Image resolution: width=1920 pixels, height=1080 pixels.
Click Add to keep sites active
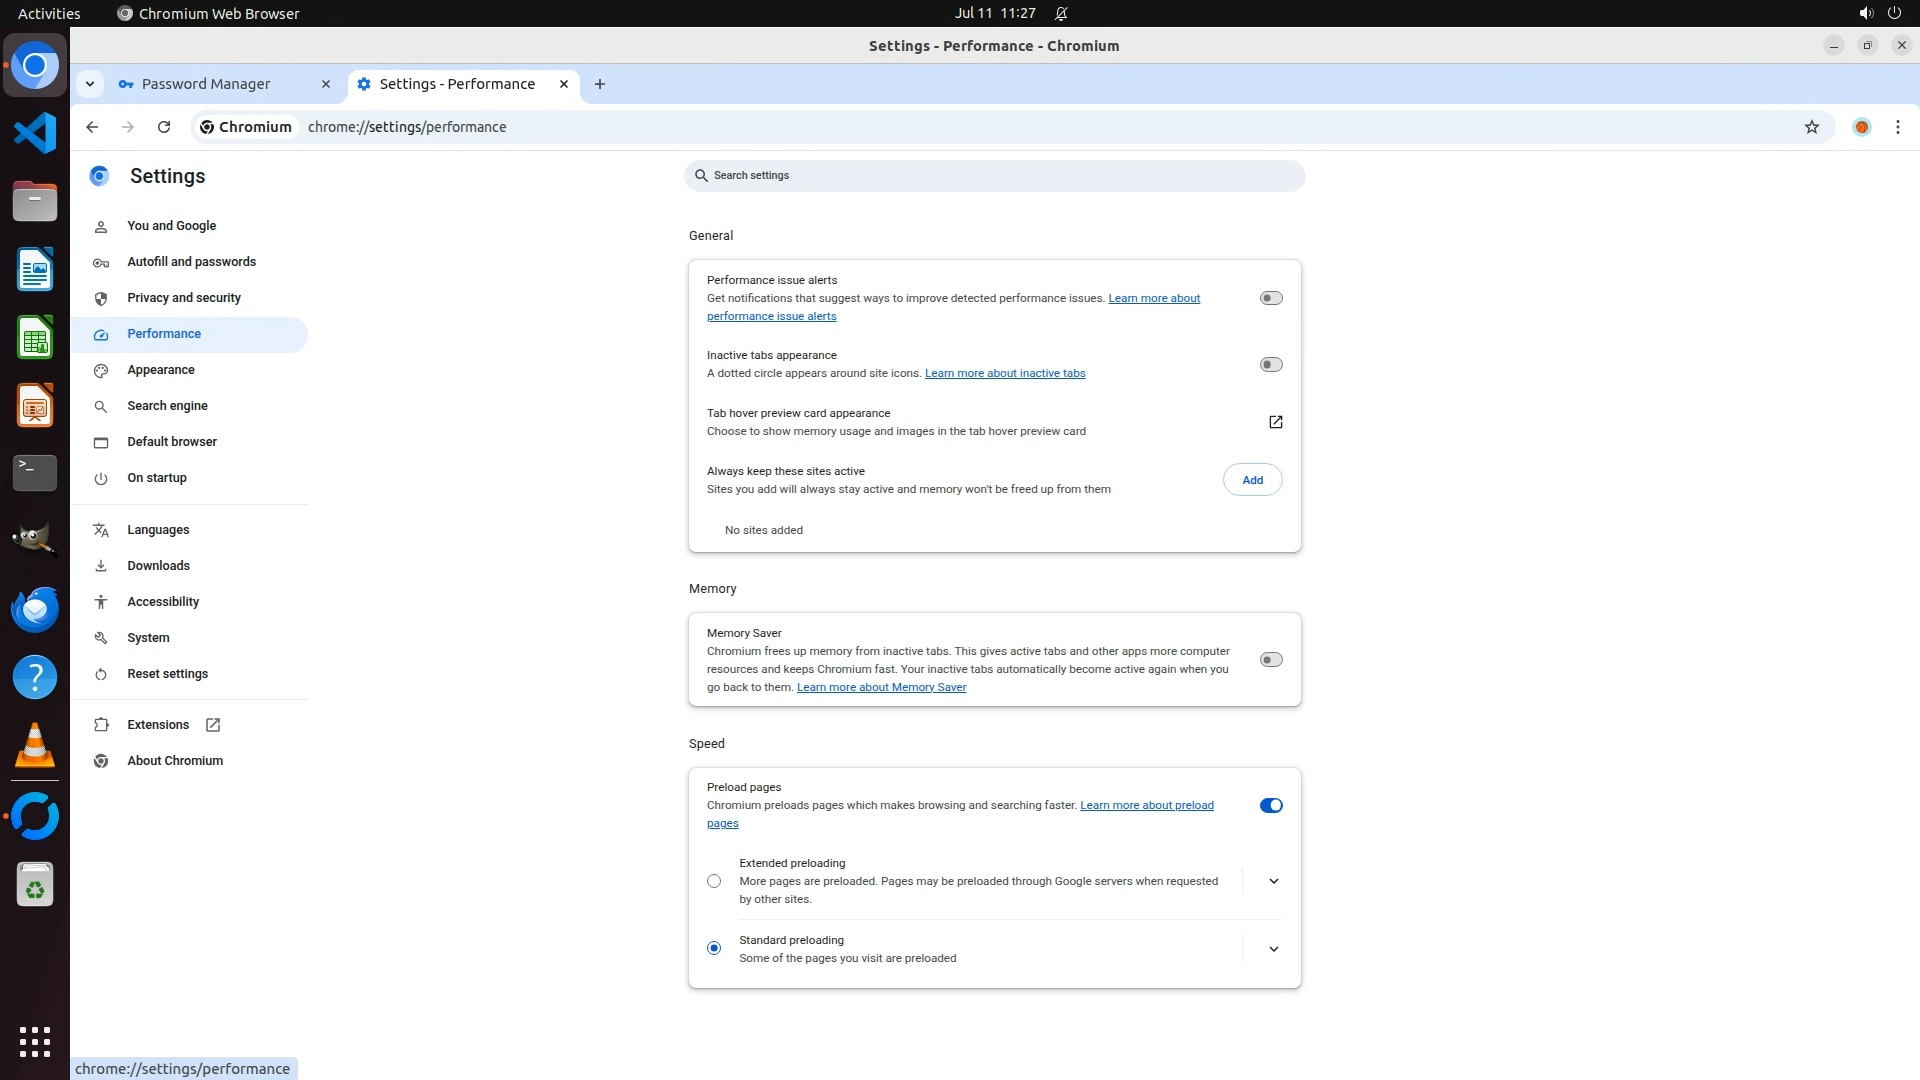(1252, 480)
